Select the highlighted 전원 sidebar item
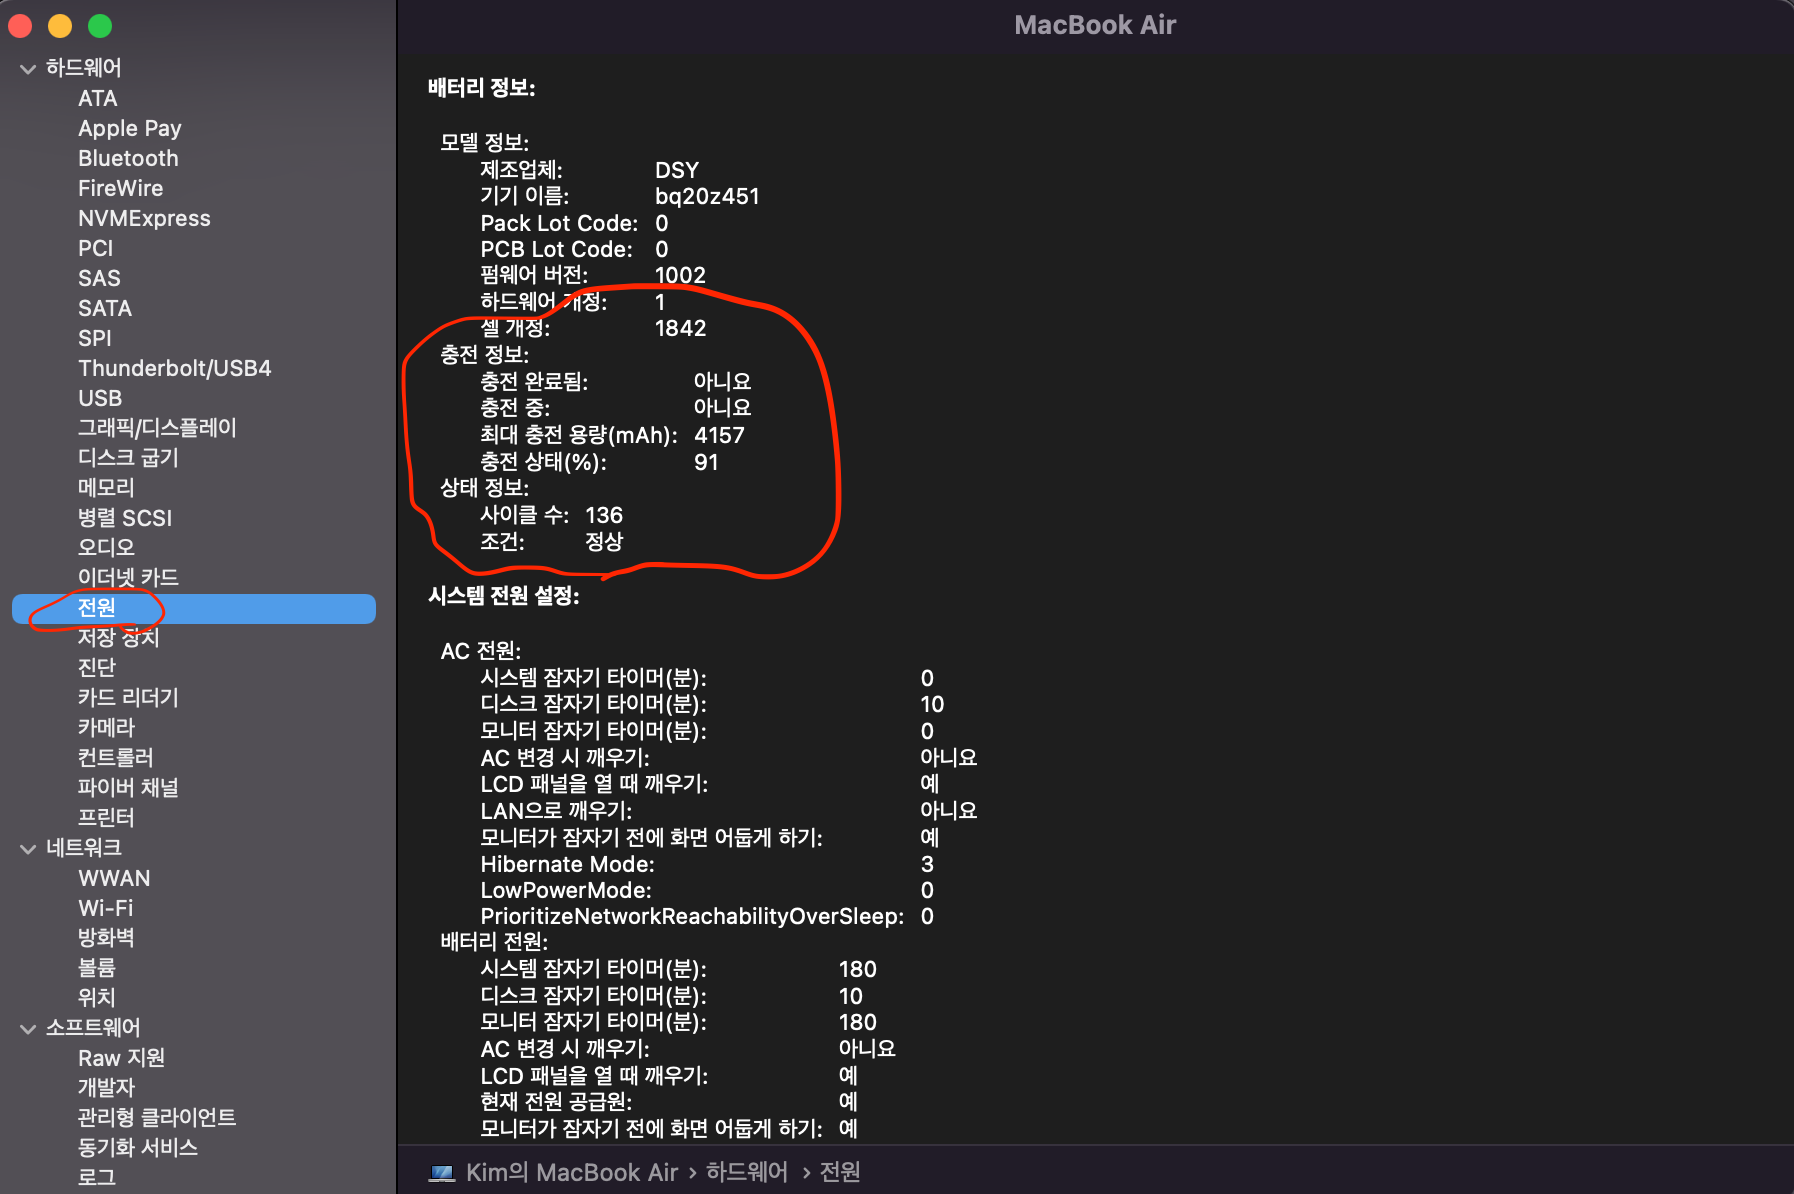Image resolution: width=1794 pixels, height=1194 pixels. pos(194,608)
